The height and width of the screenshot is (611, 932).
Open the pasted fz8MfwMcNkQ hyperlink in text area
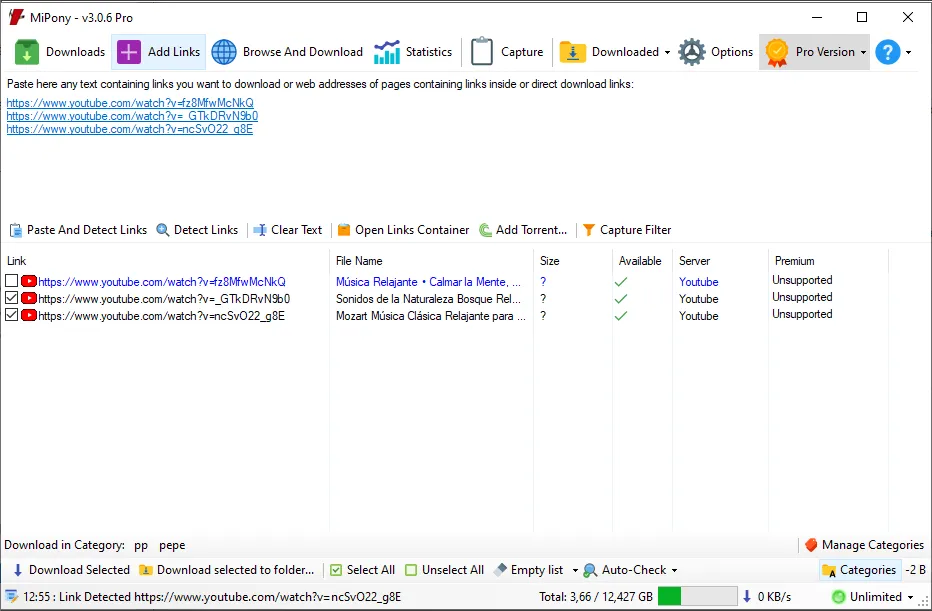[x=130, y=103]
